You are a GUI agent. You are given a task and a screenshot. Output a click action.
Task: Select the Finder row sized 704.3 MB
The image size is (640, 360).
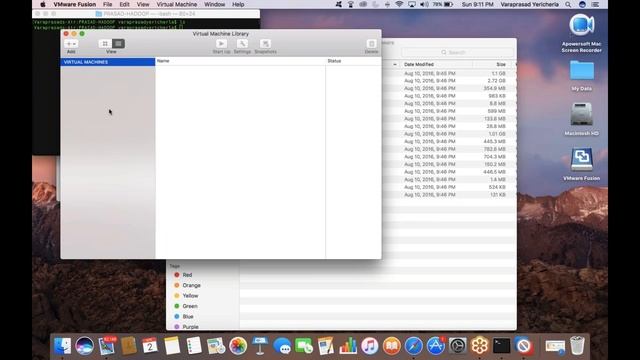[449, 157]
